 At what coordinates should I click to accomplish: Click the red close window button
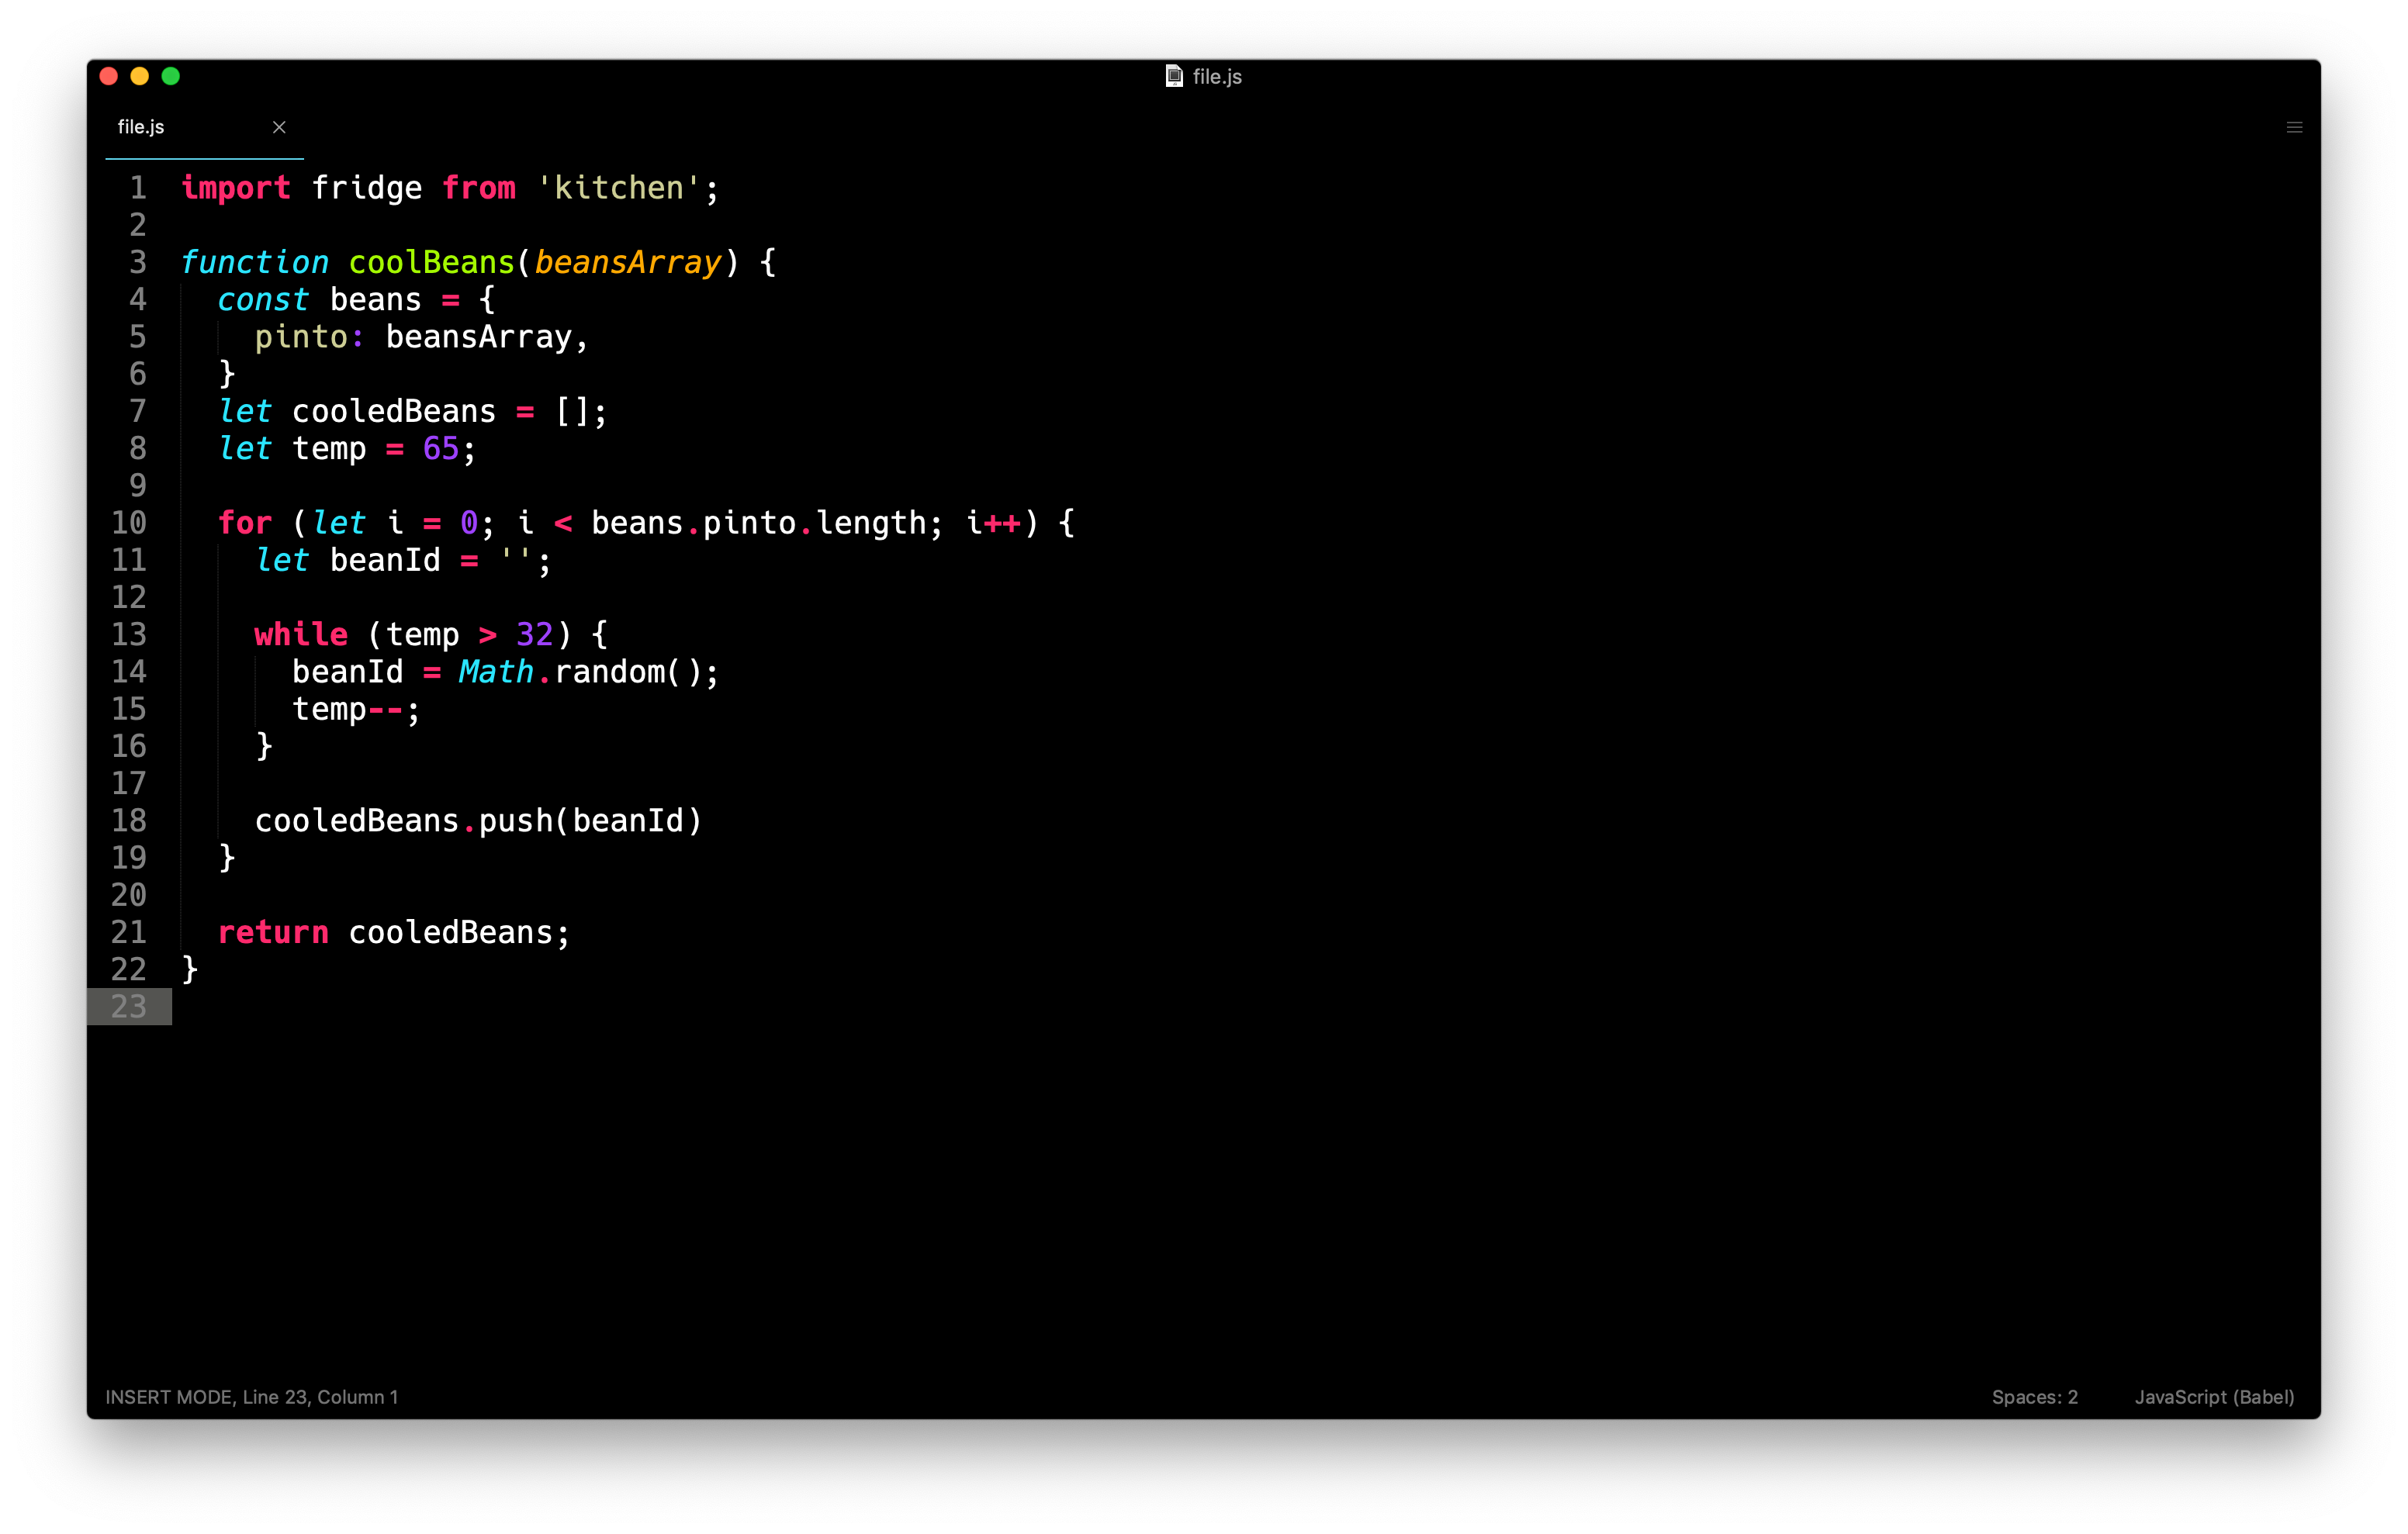(109, 76)
